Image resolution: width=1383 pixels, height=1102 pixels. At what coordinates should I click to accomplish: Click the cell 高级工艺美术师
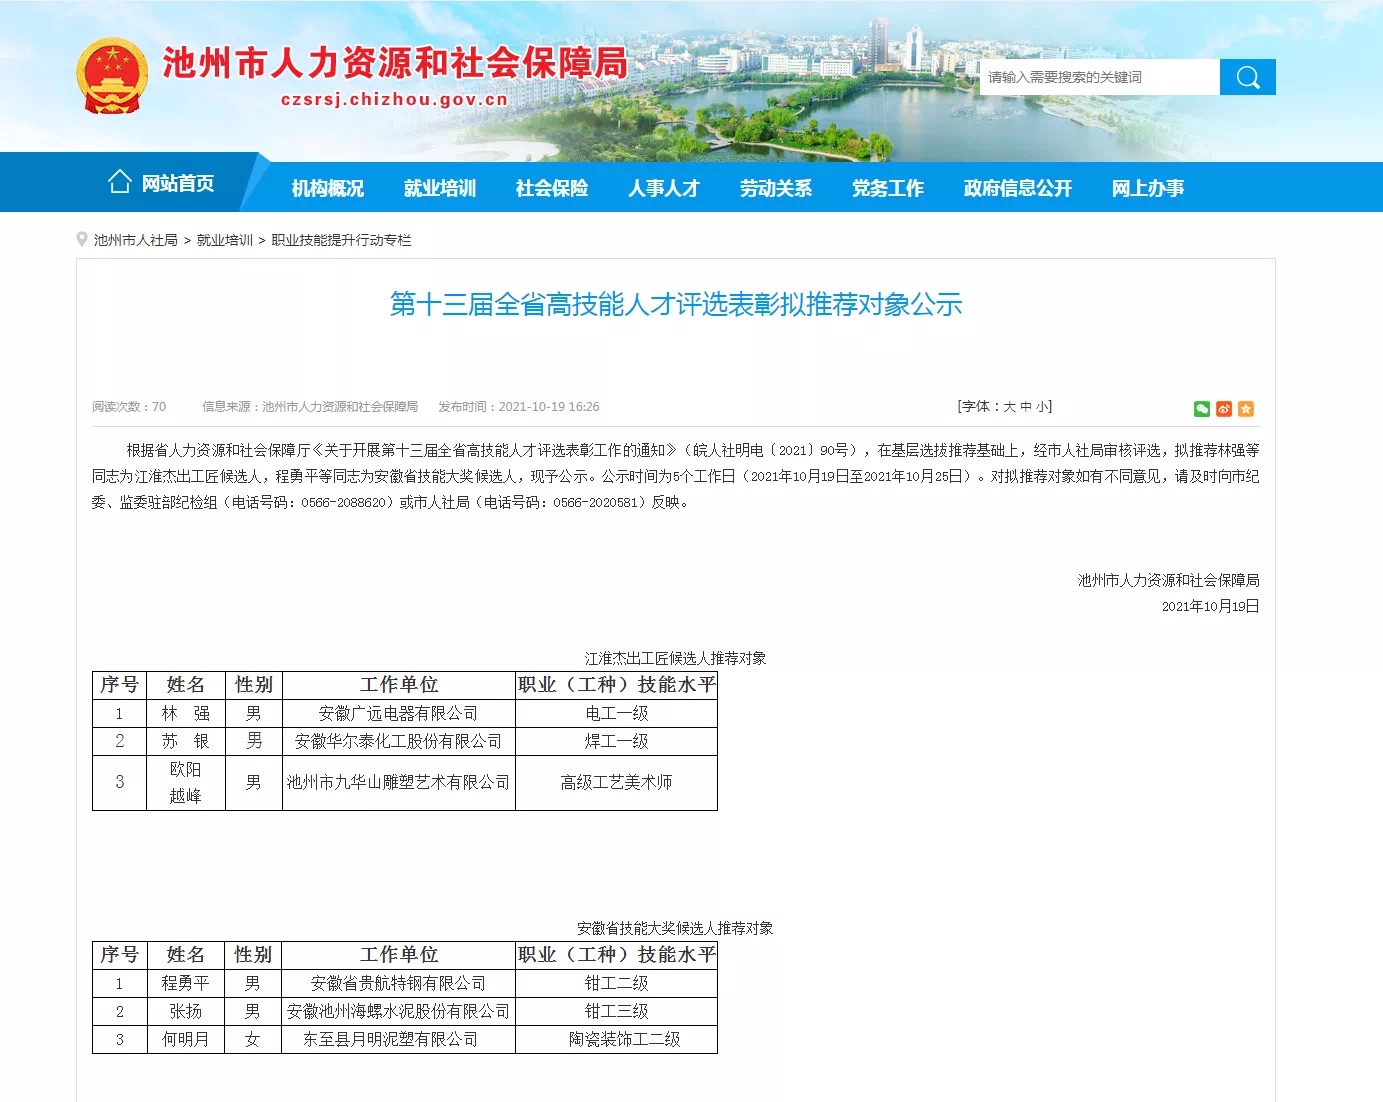point(617,782)
